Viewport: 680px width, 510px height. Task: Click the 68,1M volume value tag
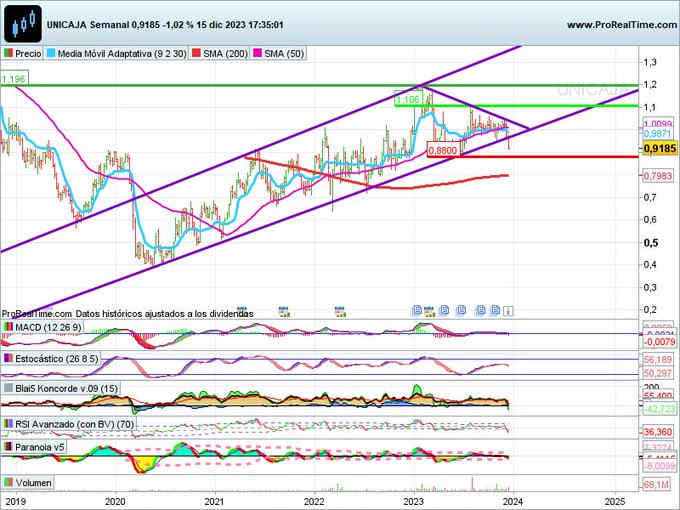tap(656, 484)
